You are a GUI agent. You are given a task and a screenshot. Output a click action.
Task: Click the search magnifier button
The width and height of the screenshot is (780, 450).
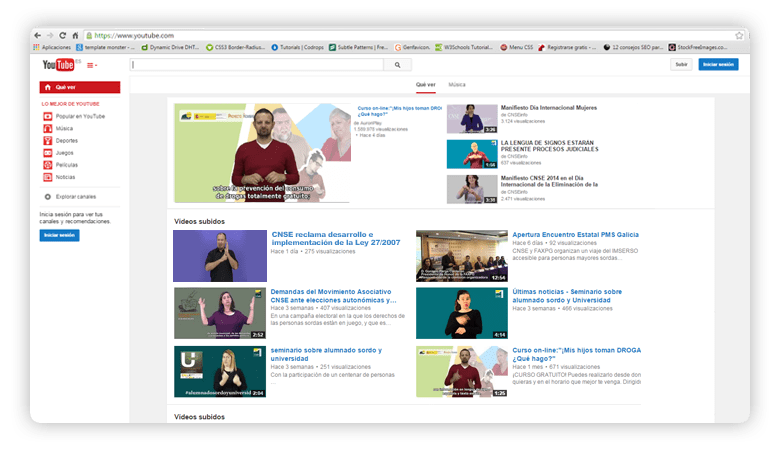pyautogui.click(x=397, y=65)
